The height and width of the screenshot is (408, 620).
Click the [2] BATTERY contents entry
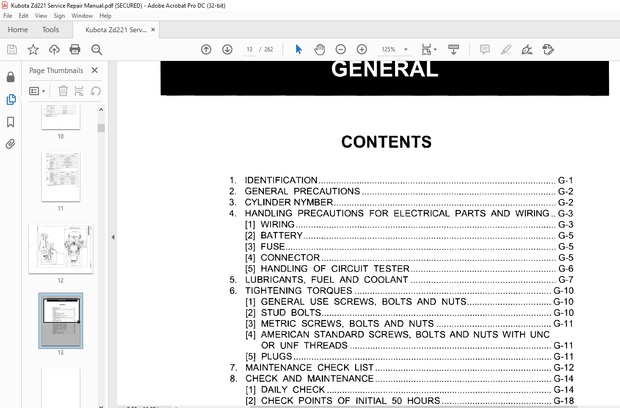(x=409, y=236)
